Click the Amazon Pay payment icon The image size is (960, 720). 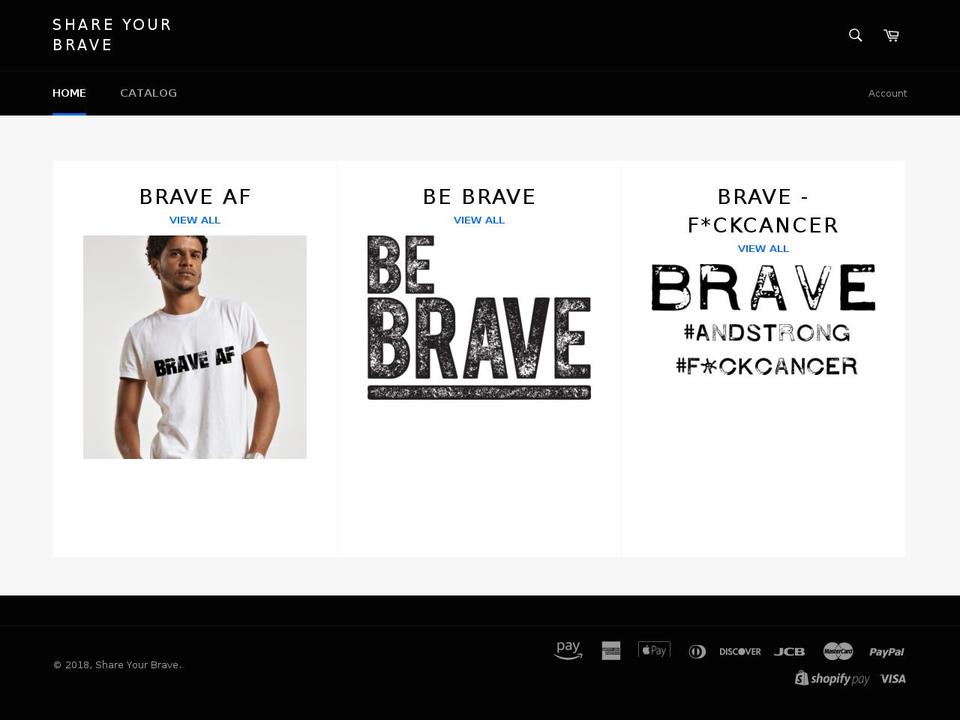coord(568,650)
